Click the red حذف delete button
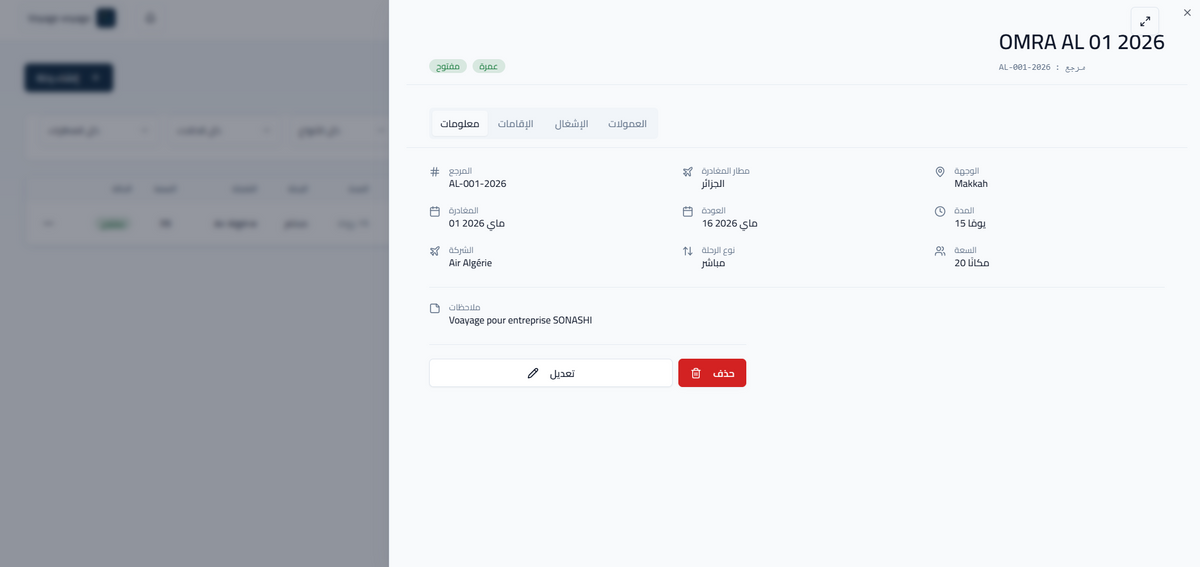 pos(712,373)
